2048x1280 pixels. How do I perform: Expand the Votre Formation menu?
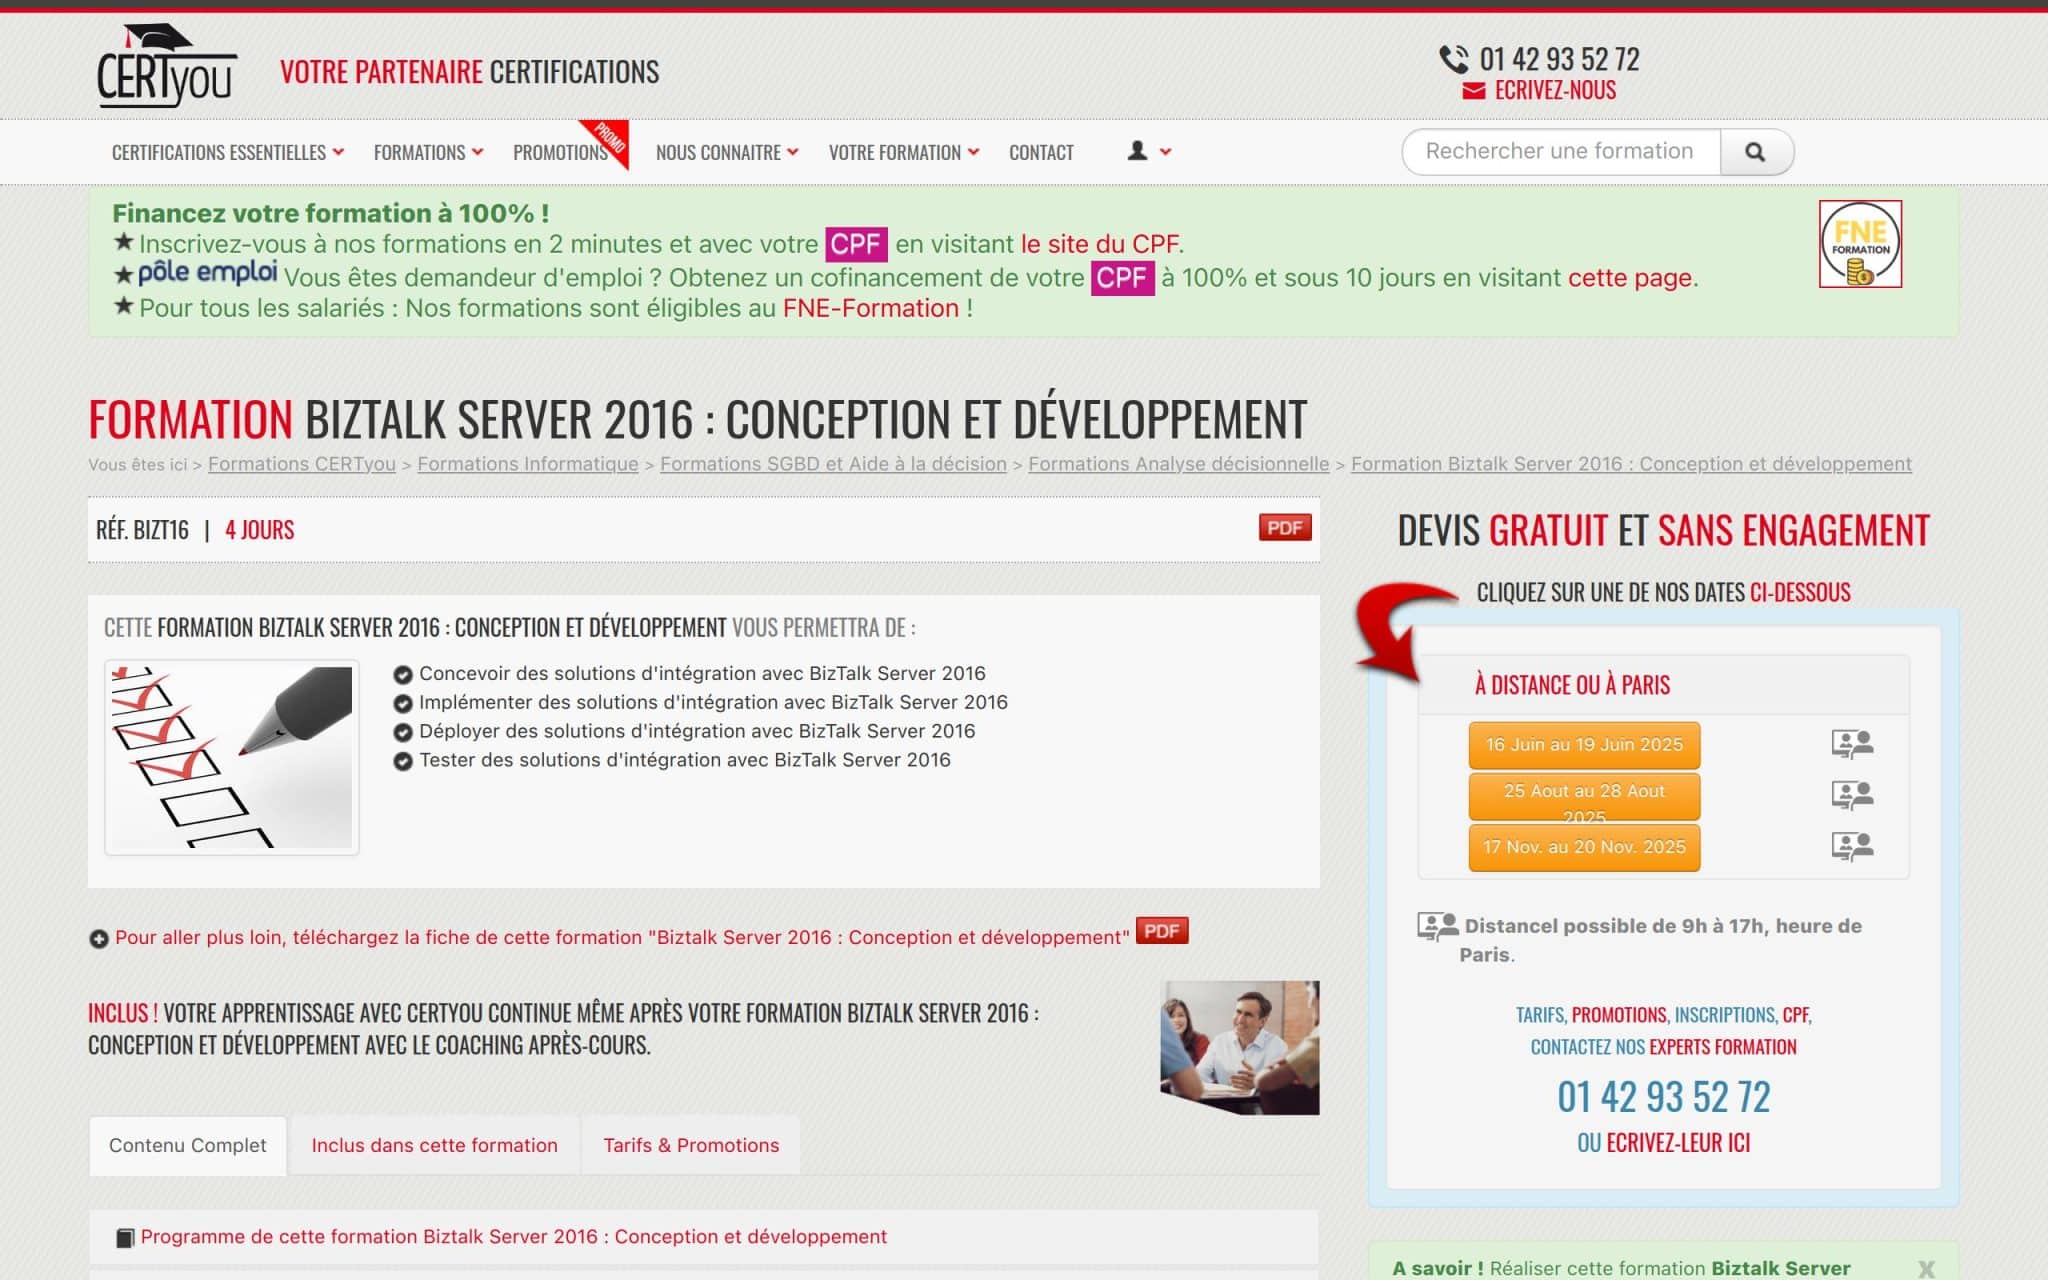click(x=904, y=153)
